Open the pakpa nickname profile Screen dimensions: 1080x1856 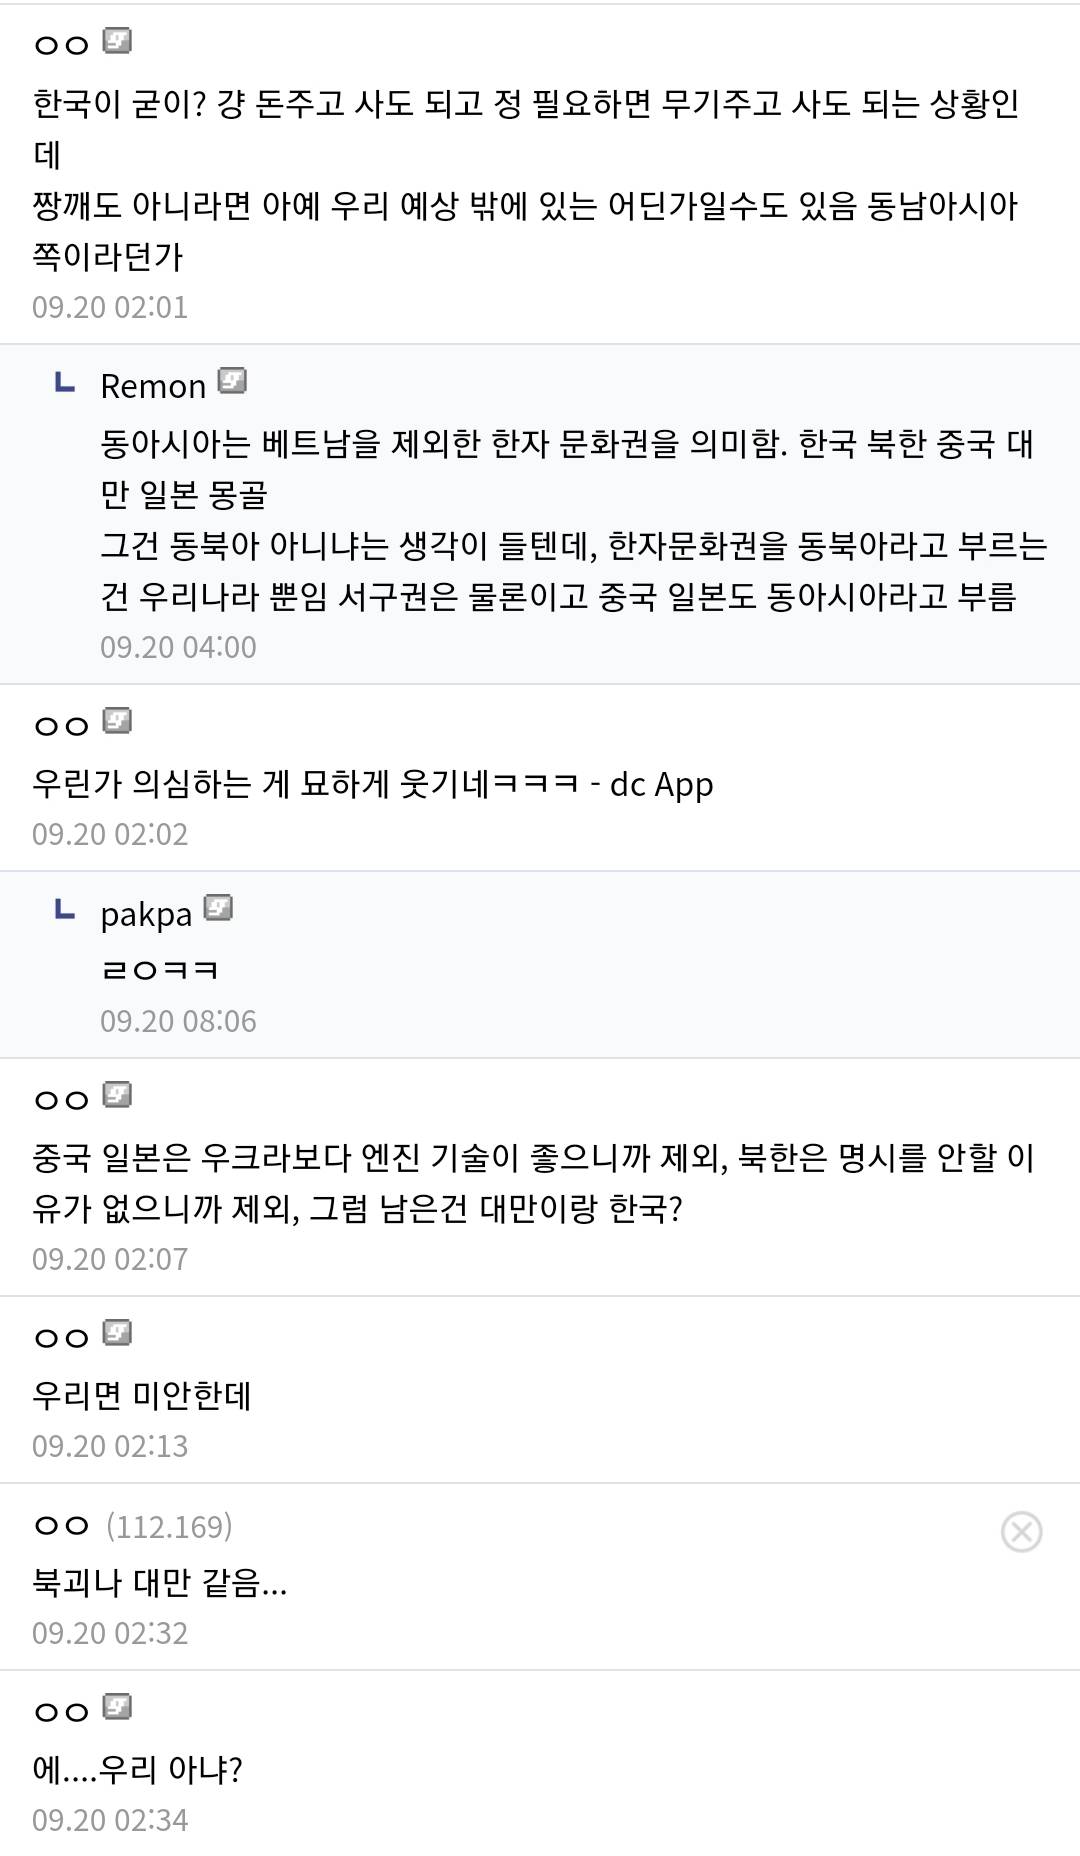point(146,914)
